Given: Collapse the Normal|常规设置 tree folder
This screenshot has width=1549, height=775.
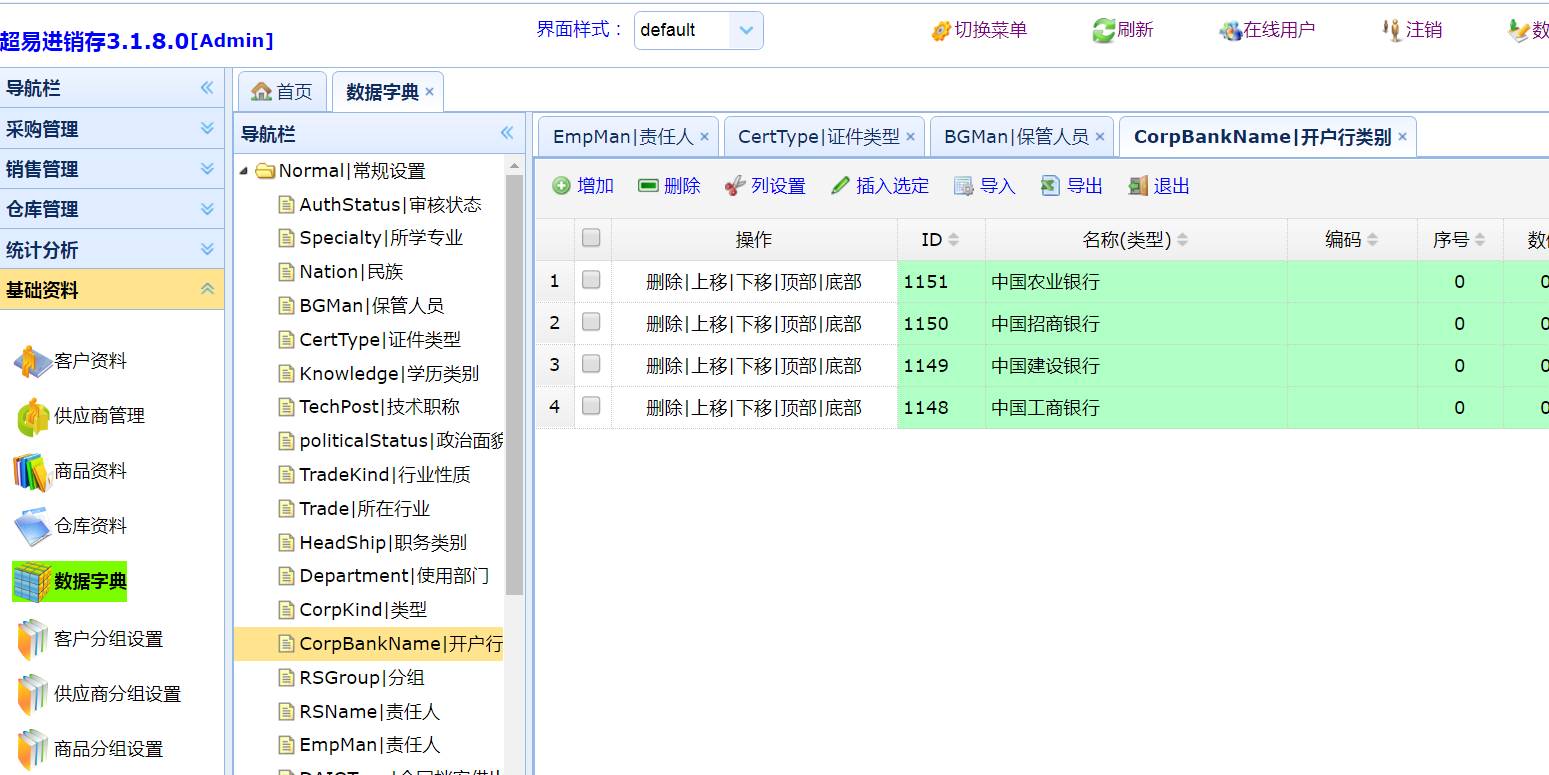Looking at the screenshot, I should coord(244,171).
